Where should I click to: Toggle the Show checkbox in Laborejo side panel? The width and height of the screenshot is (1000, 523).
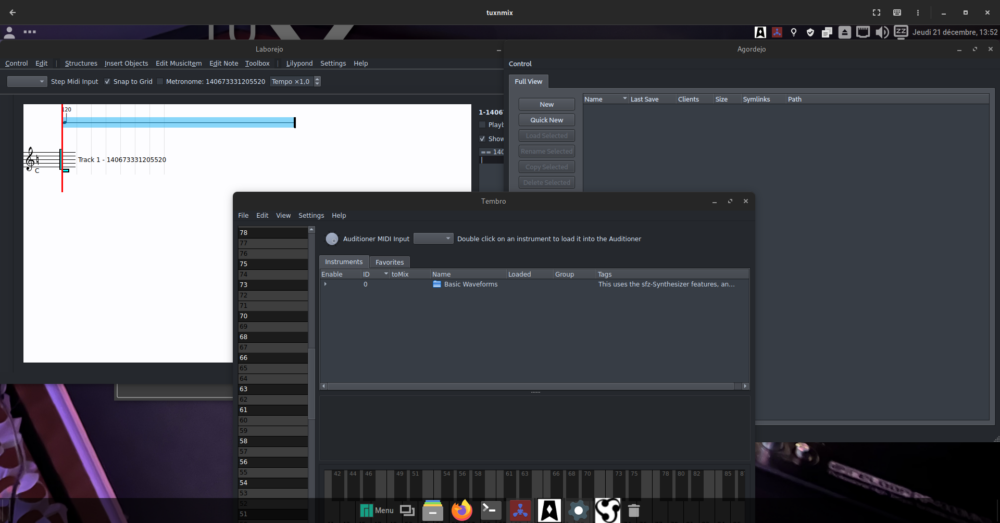[482, 138]
